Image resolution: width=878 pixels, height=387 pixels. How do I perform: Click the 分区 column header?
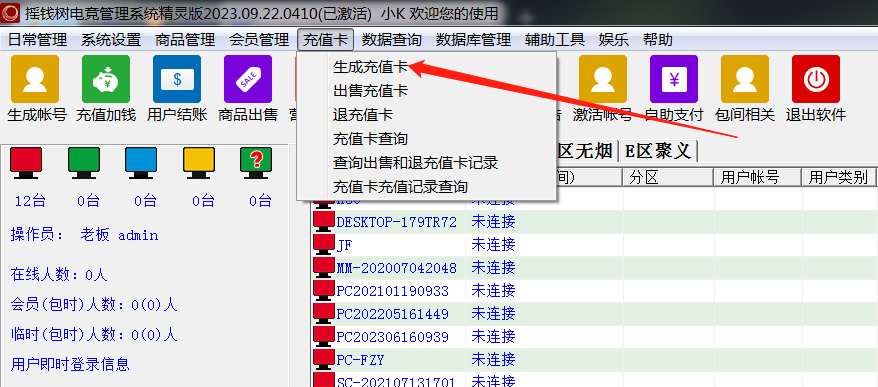tap(667, 178)
